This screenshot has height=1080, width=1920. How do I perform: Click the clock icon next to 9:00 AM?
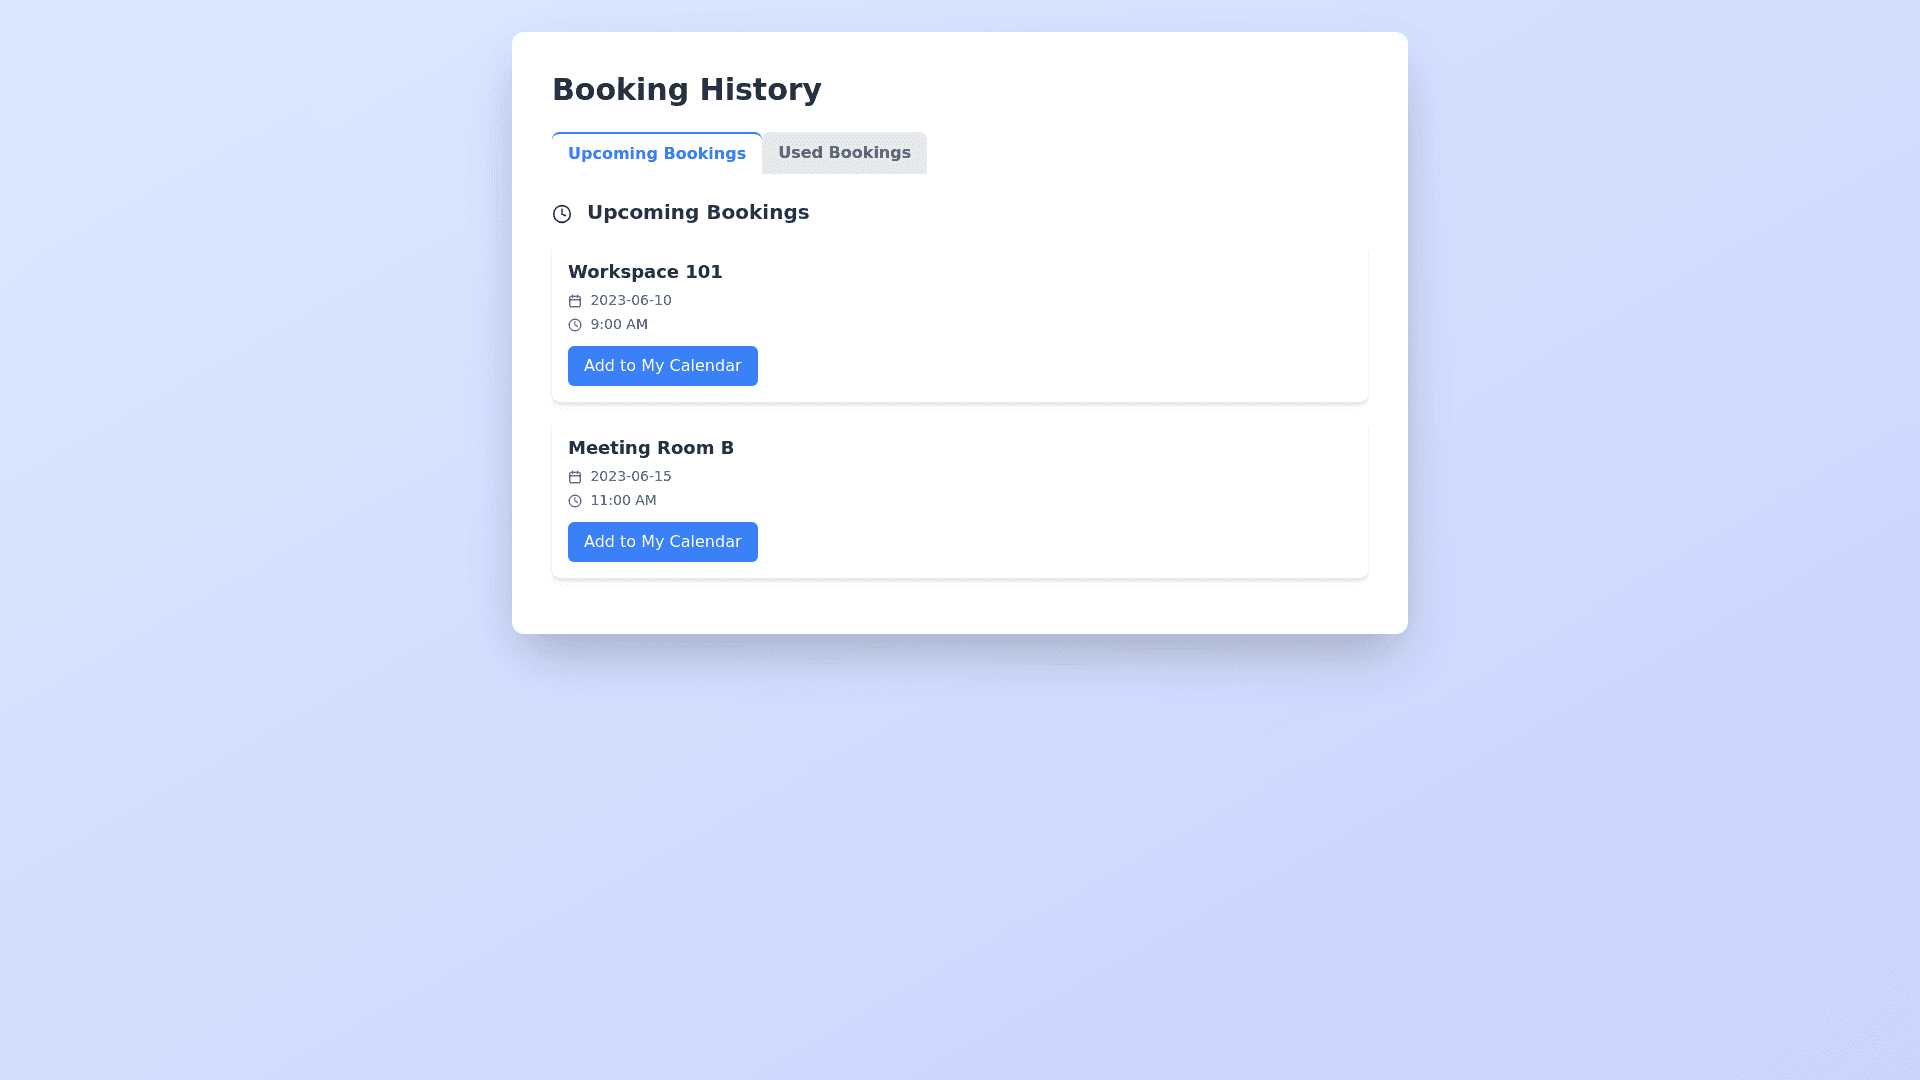point(575,325)
